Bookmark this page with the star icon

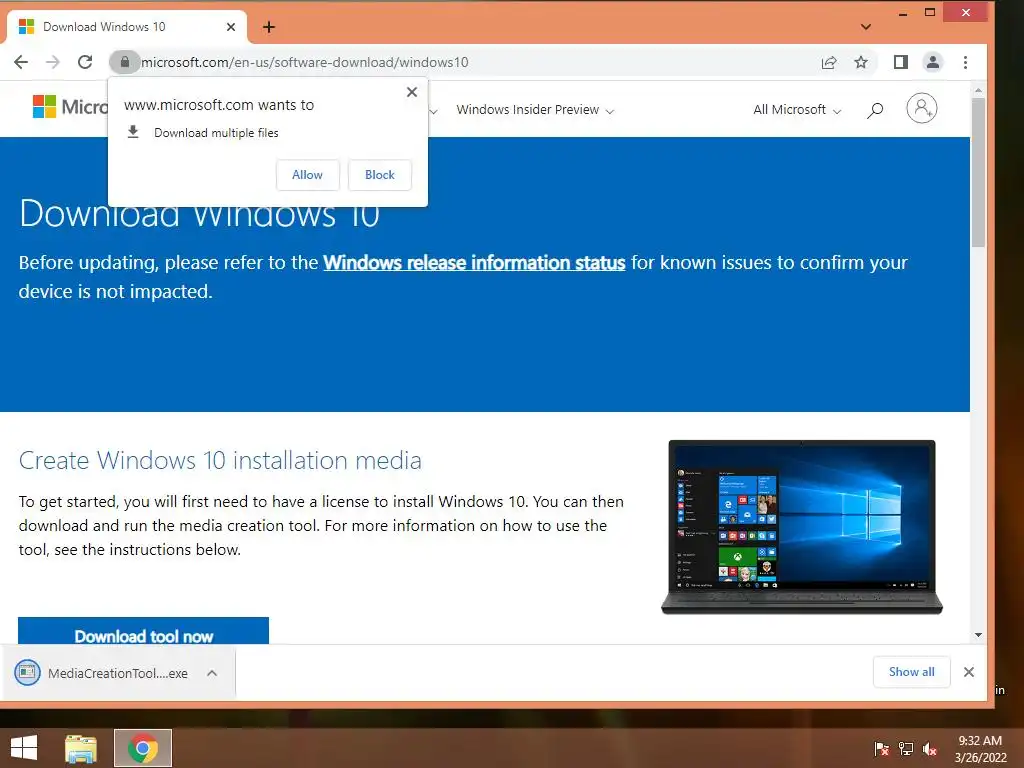point(861,62)
